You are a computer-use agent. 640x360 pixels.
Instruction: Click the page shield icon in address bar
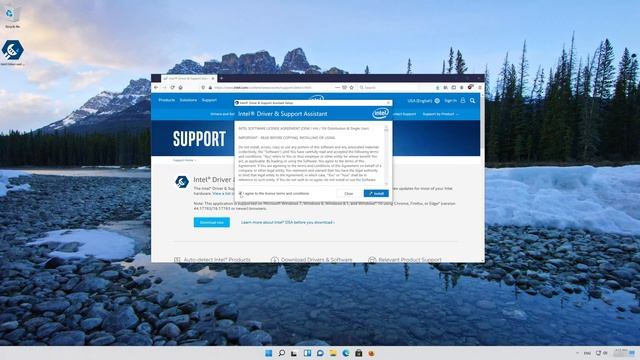click(203, 87)
